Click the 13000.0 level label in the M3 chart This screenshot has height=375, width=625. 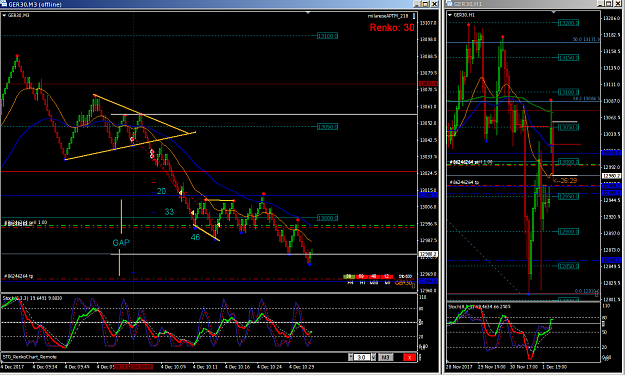(x=328, y=218)
